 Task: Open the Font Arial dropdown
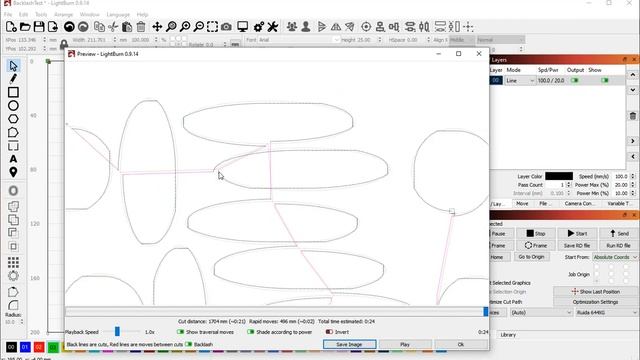299,40
